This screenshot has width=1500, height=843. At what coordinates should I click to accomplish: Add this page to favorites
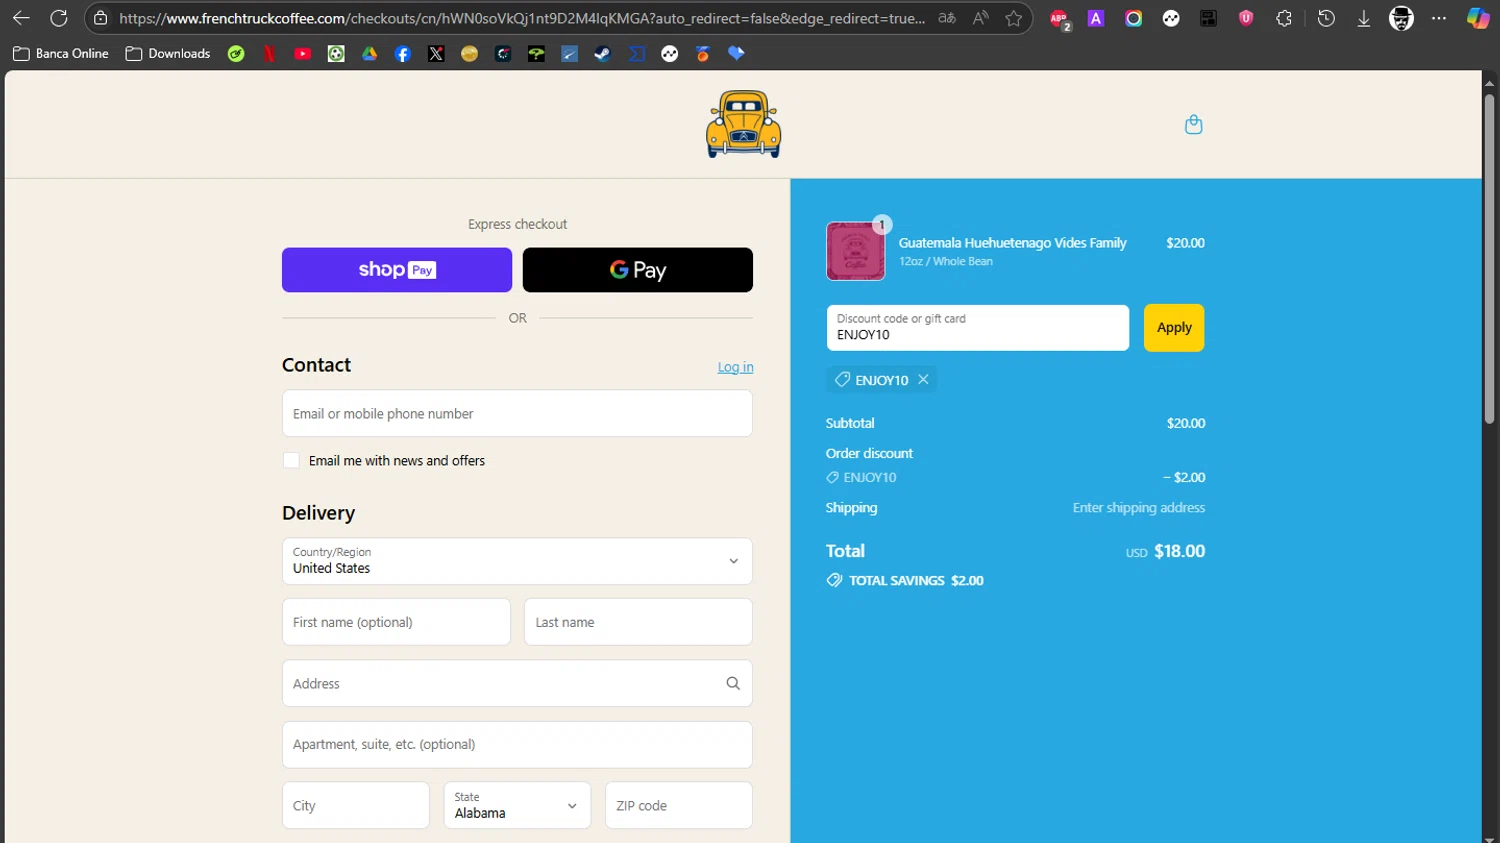coord(1014,18)
